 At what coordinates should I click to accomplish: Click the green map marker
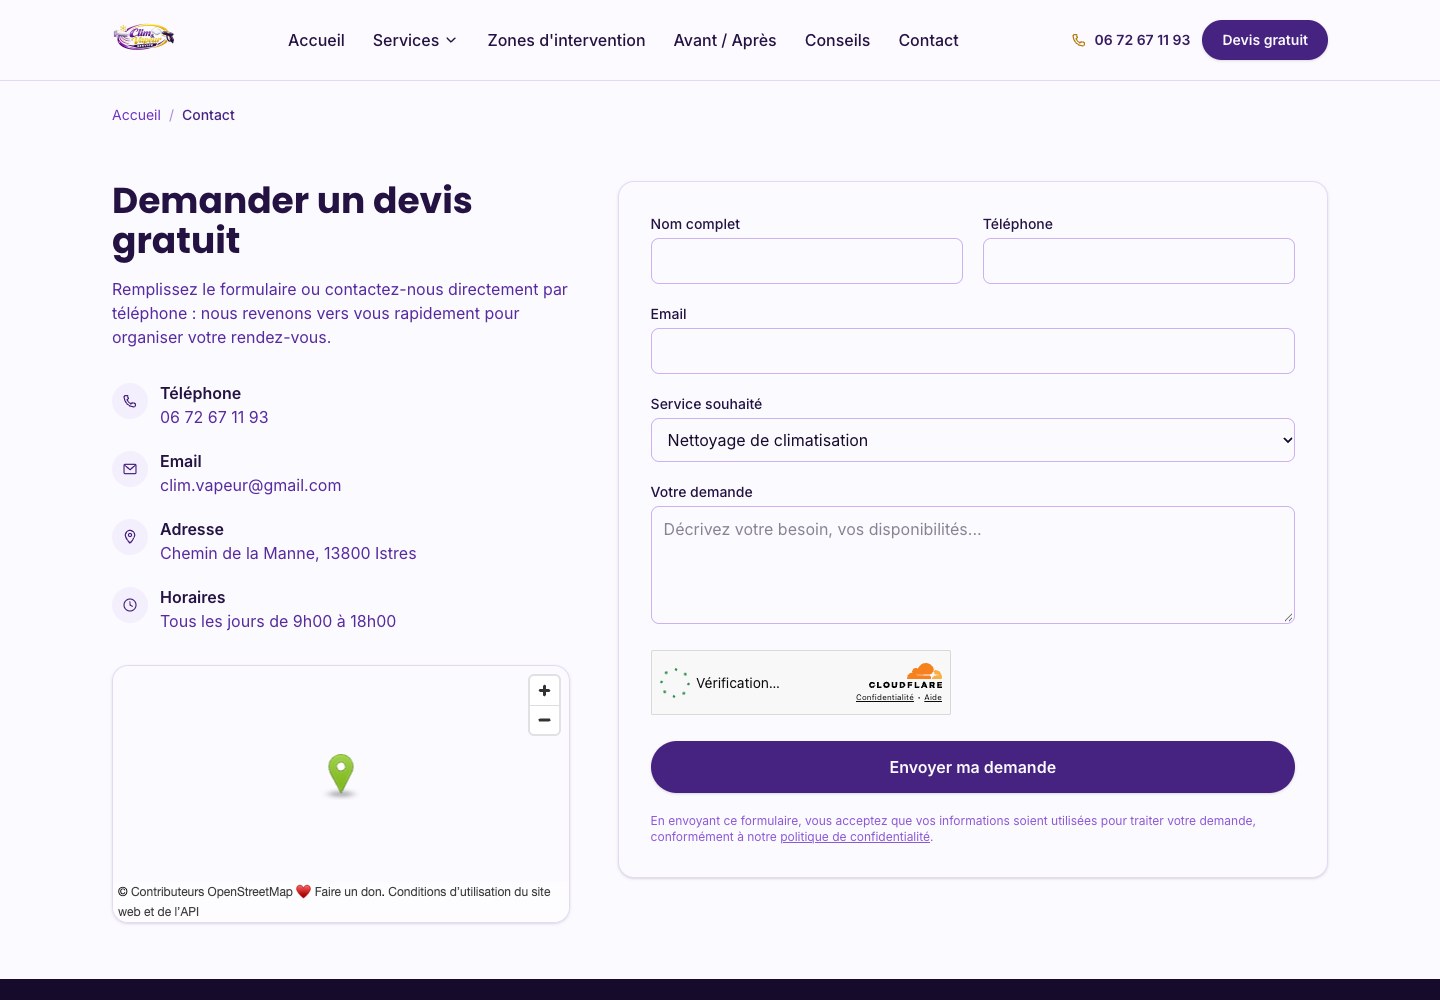341,774
